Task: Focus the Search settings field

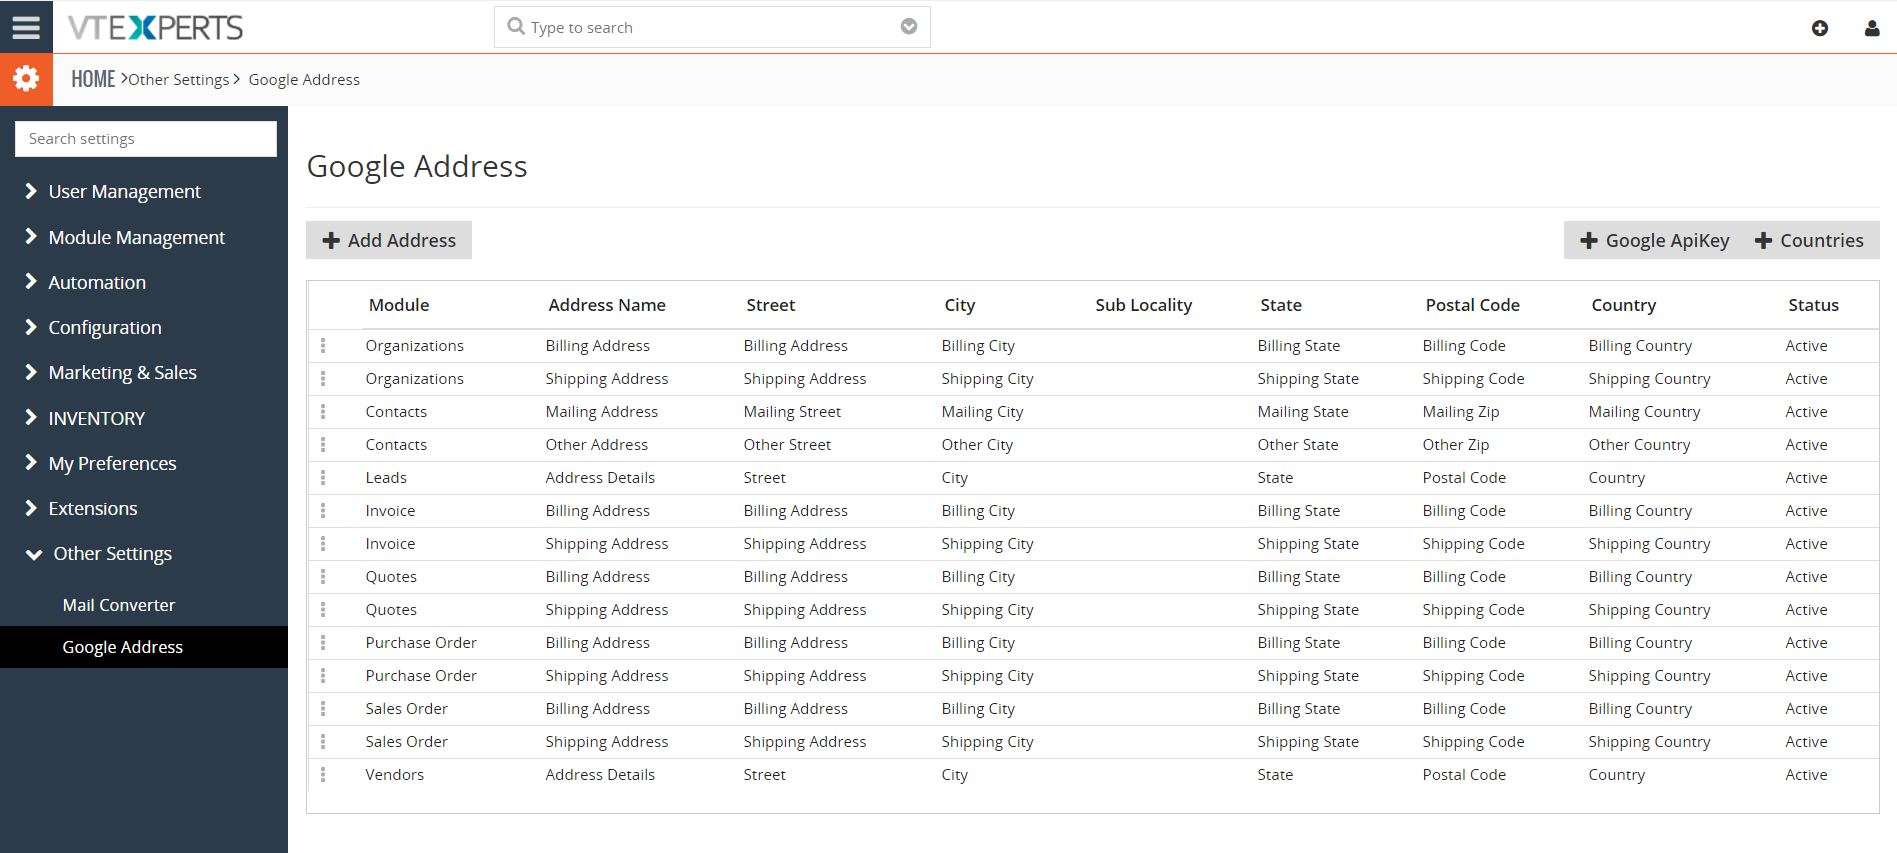Action: [x=146, y=139]
